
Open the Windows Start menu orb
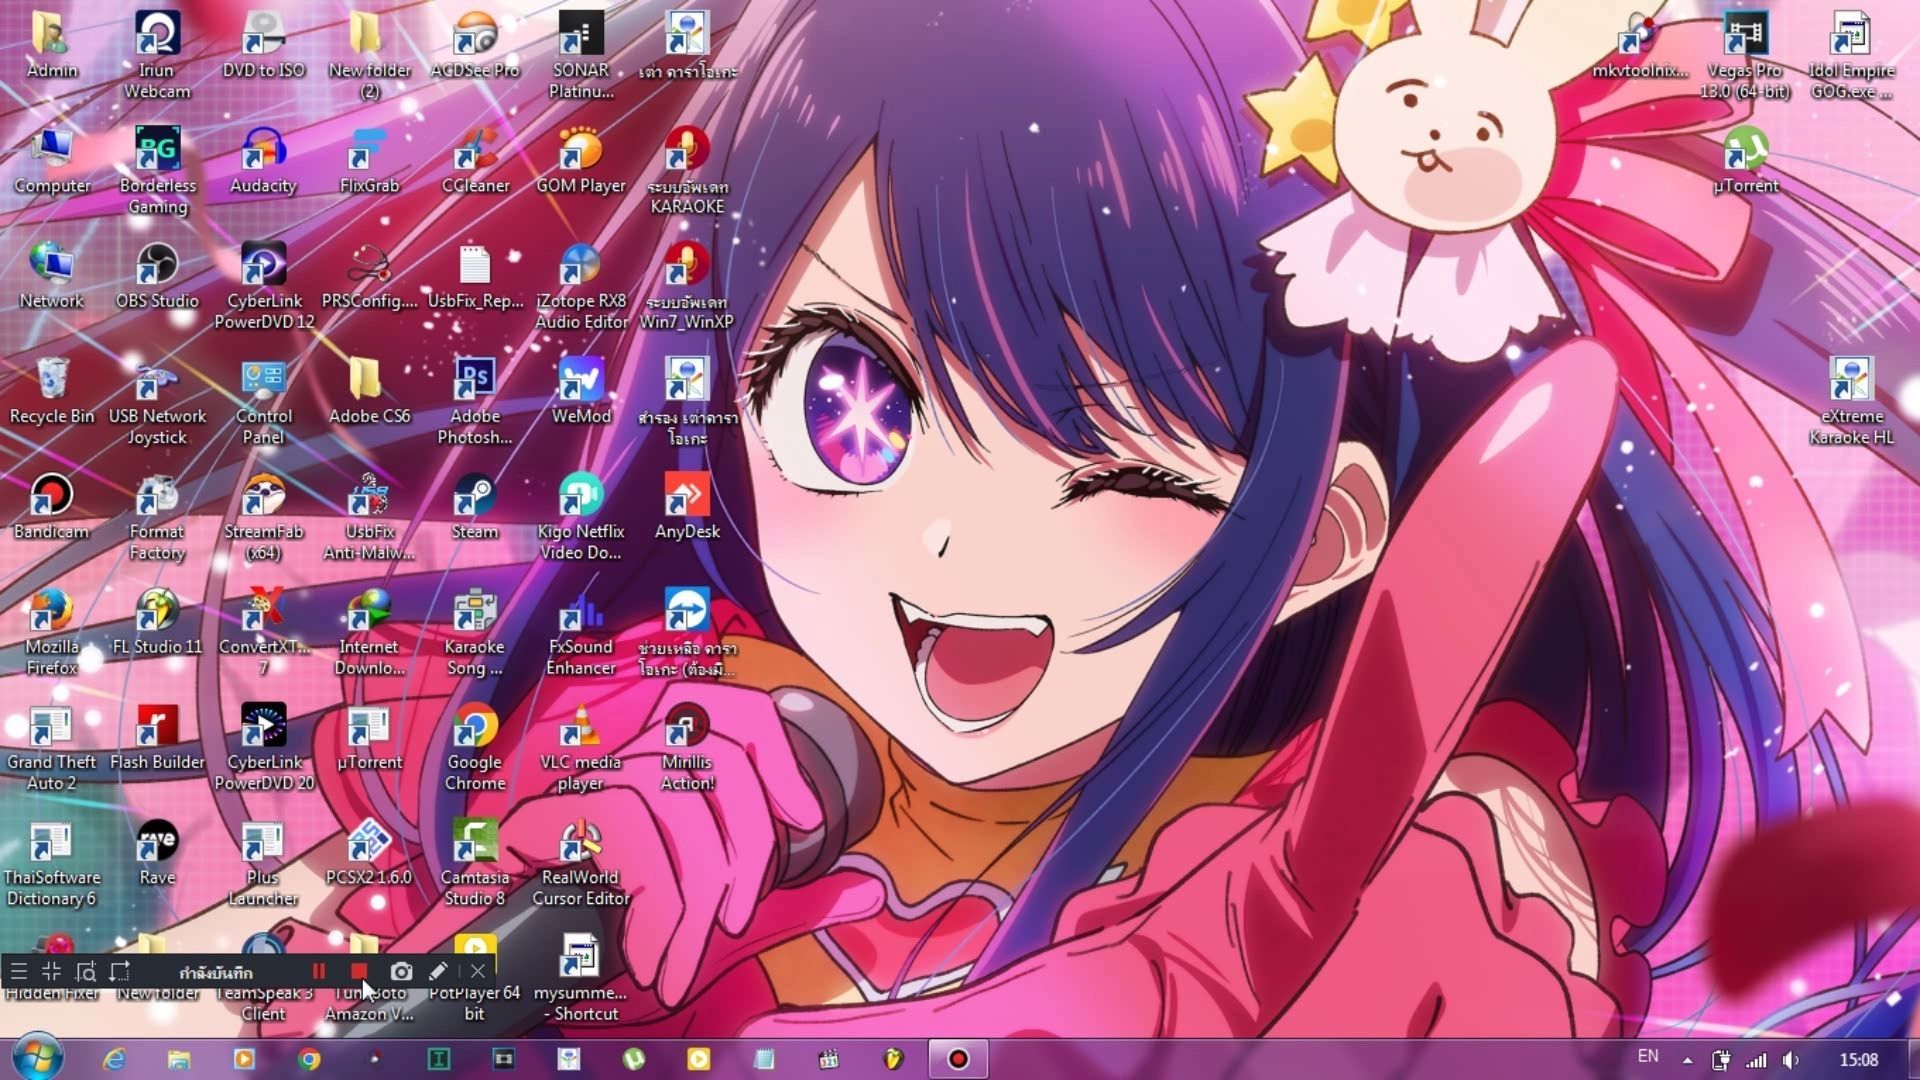click(38, 1058)
